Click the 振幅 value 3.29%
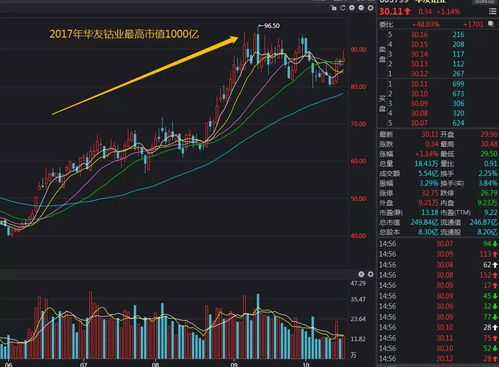Screen dimensions: 499x367 click(429, 183)
